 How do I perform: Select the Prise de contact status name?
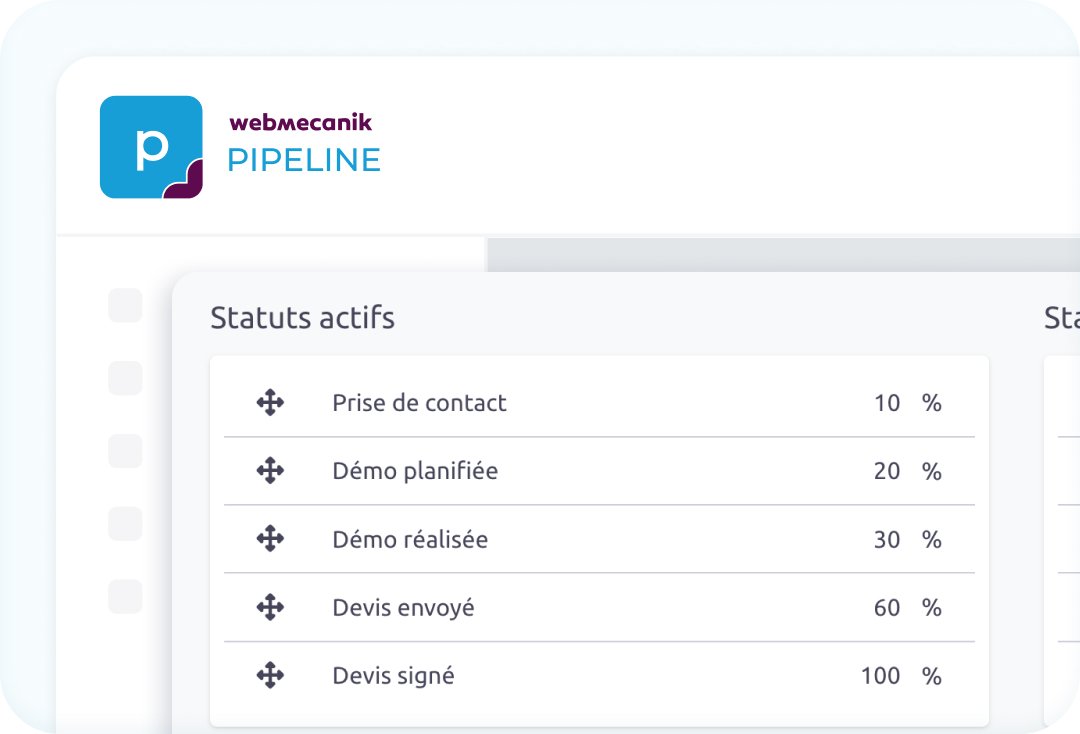(x=419, y=403)
